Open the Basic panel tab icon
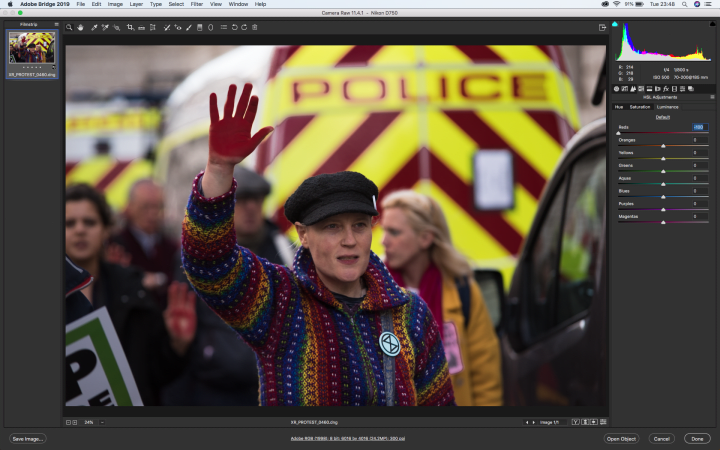 tap(616, 89)
